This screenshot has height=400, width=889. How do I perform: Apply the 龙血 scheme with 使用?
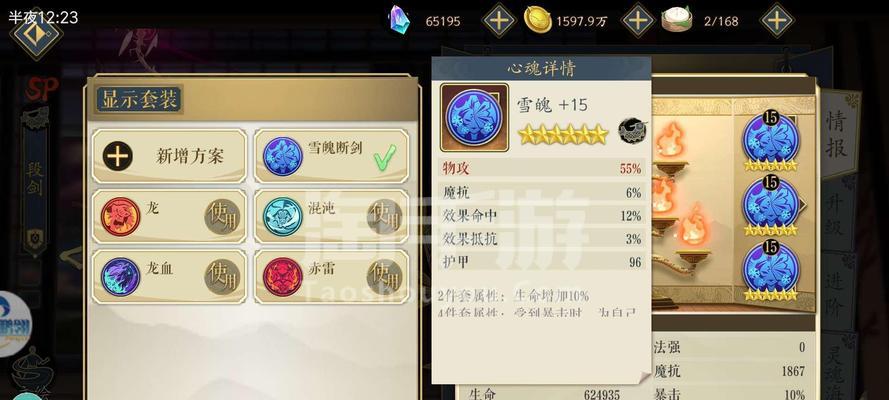[x=223, y=276]
